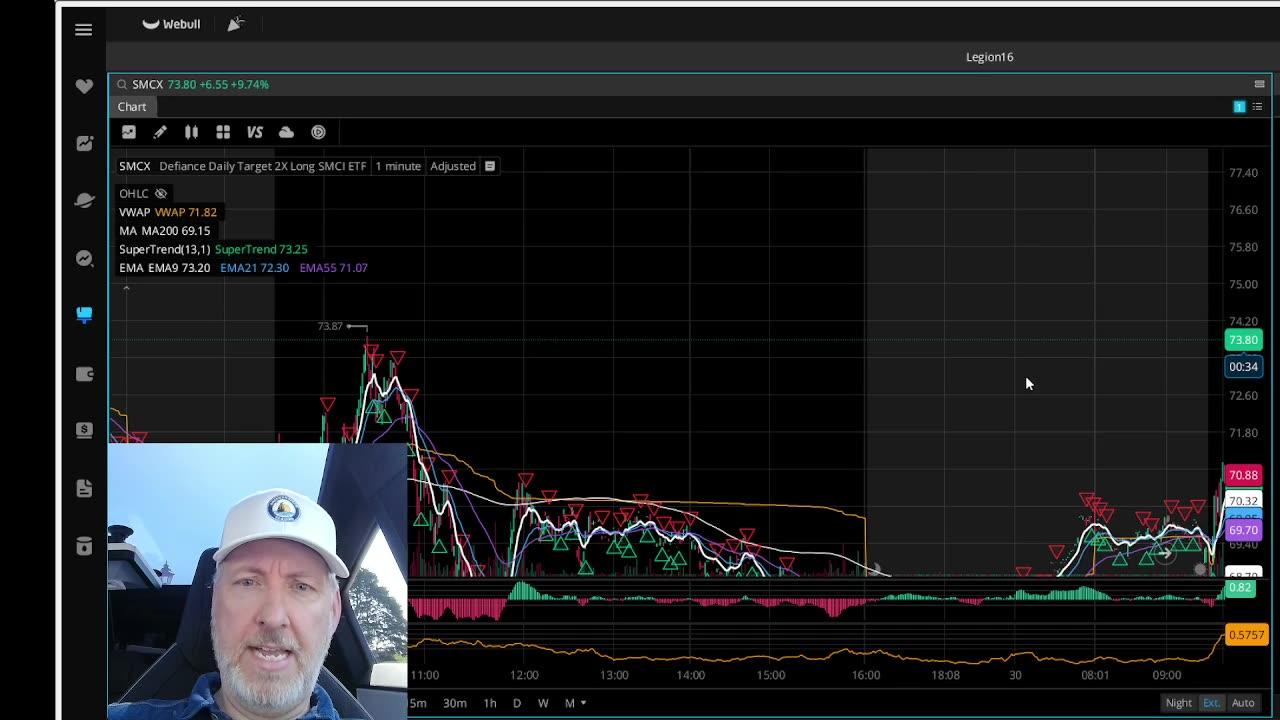Click the notes icon after Adjusted

pyautogui.click(x=490, y=166)
